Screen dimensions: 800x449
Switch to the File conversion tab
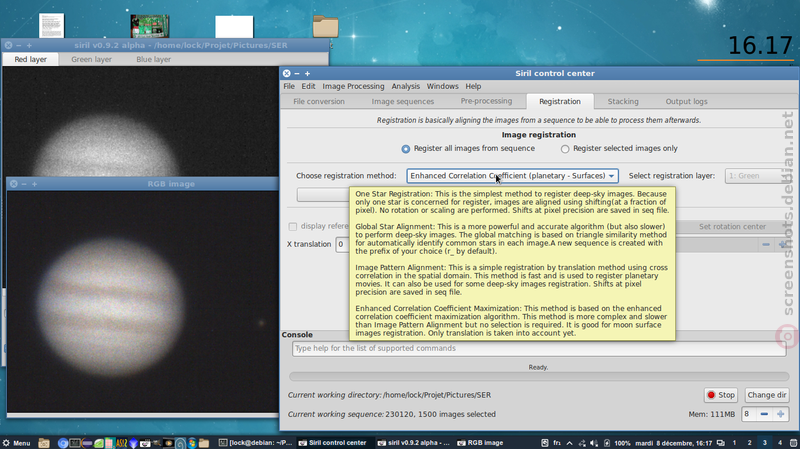click(x=319, y=102)
